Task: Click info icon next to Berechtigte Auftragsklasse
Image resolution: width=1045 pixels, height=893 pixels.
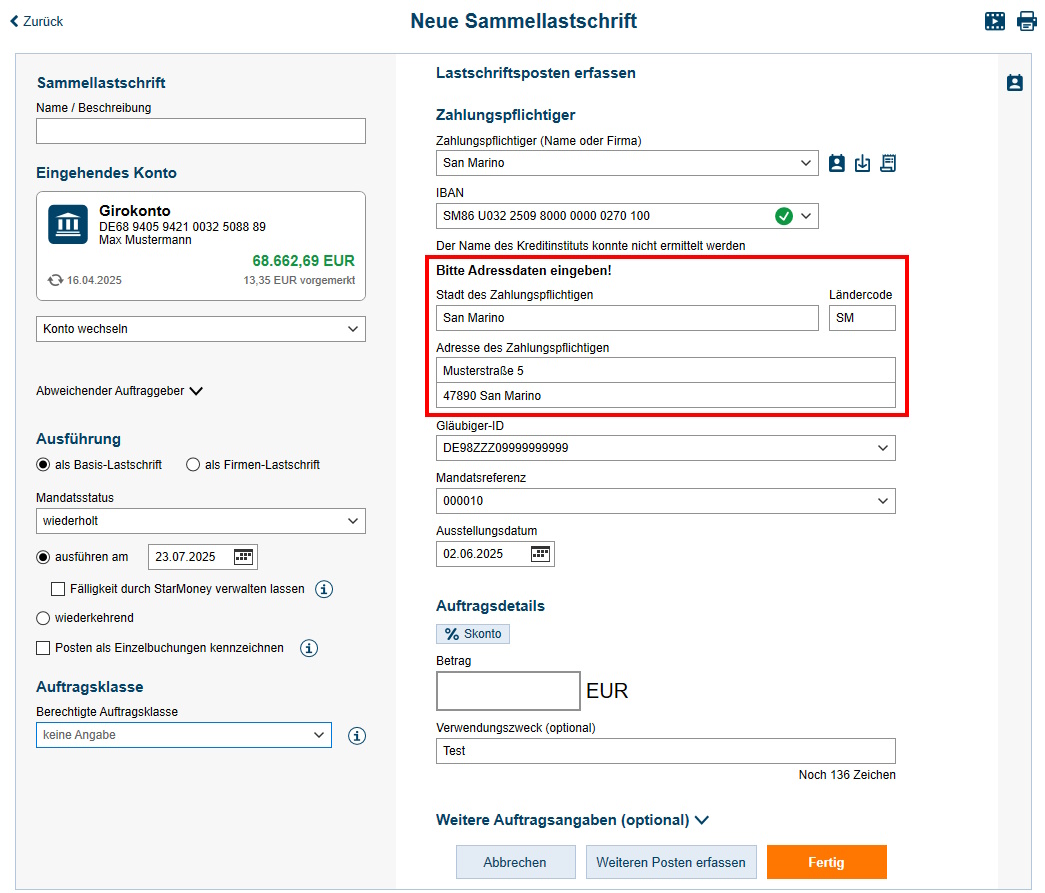Action: click(357, 736)
